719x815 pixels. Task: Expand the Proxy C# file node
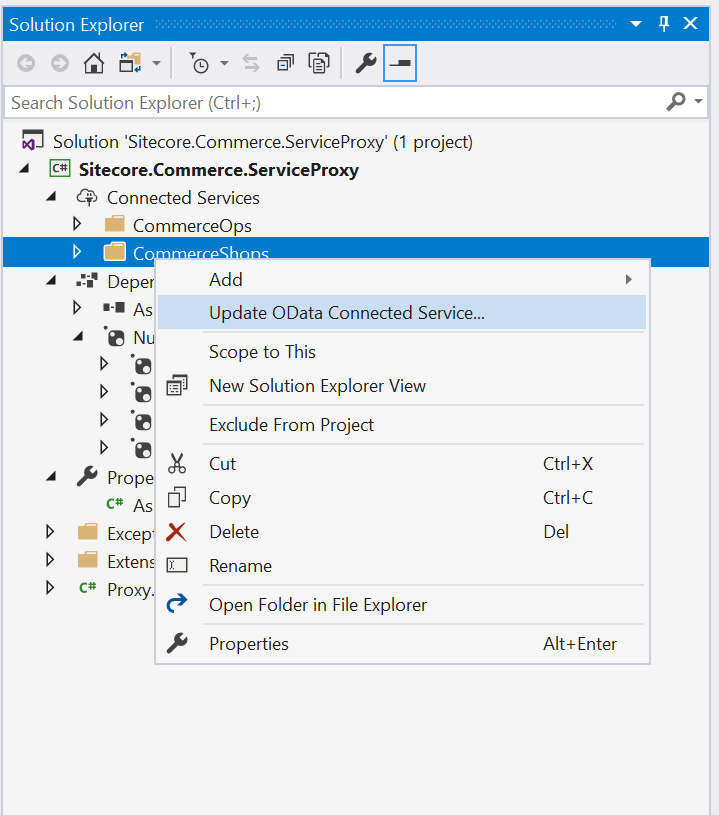[50, 588]
